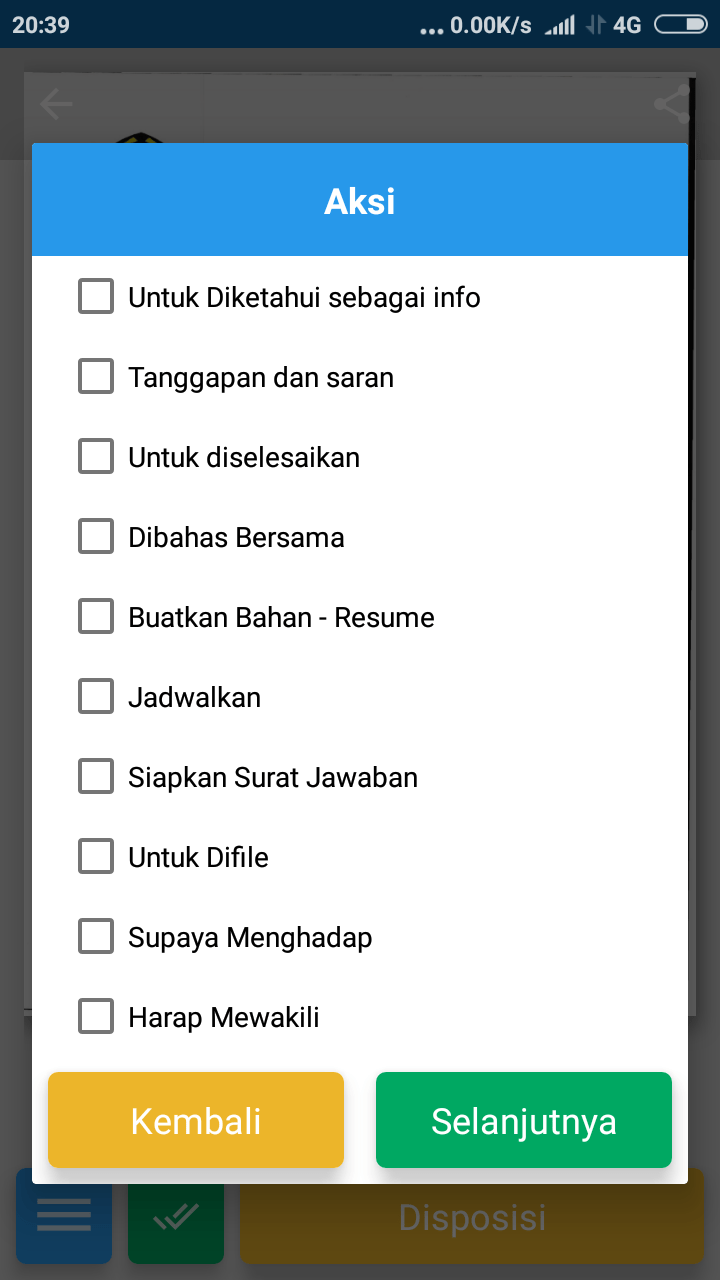Enable the "Tanggapan dan saran" checkbox
The width and height of the screenshot is (720, 1280).
(x=96, y=377)
